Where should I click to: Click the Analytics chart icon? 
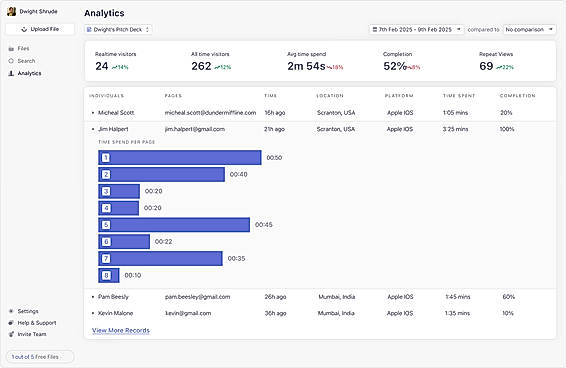11,73
